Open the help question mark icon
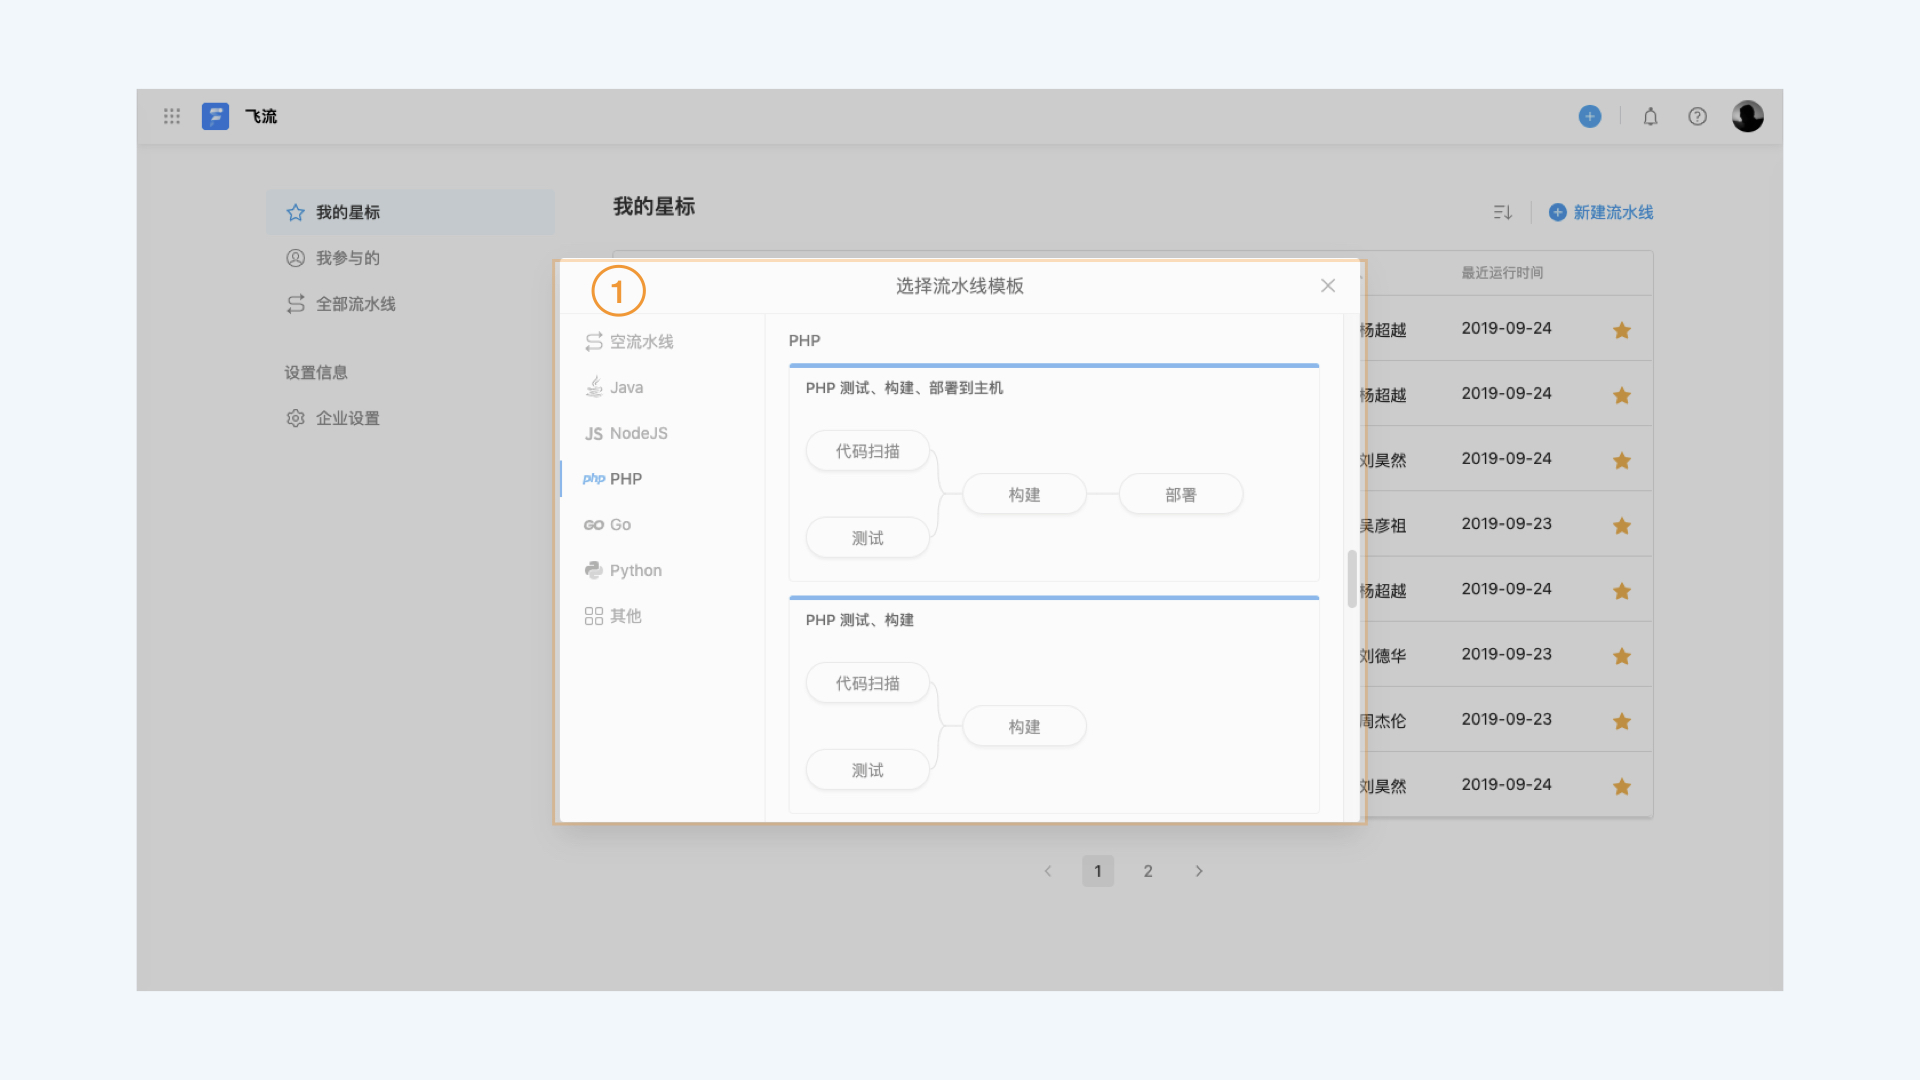Viewport: 1920px width, 1080px height. click(1698, 116)
